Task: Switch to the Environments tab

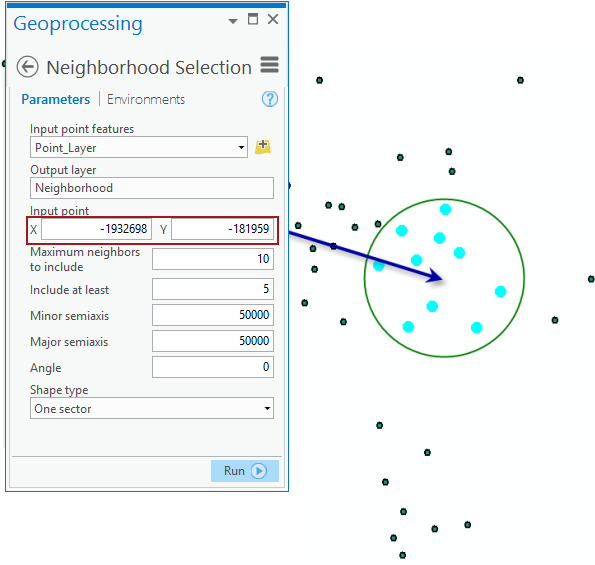Action: coord(146,99)
